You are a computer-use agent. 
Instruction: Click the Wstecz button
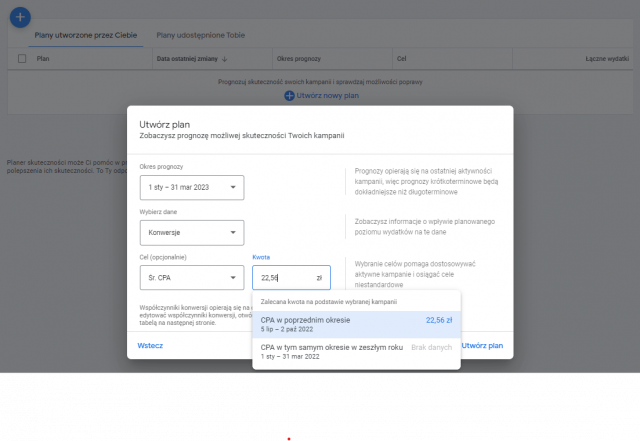pos(150,345)
